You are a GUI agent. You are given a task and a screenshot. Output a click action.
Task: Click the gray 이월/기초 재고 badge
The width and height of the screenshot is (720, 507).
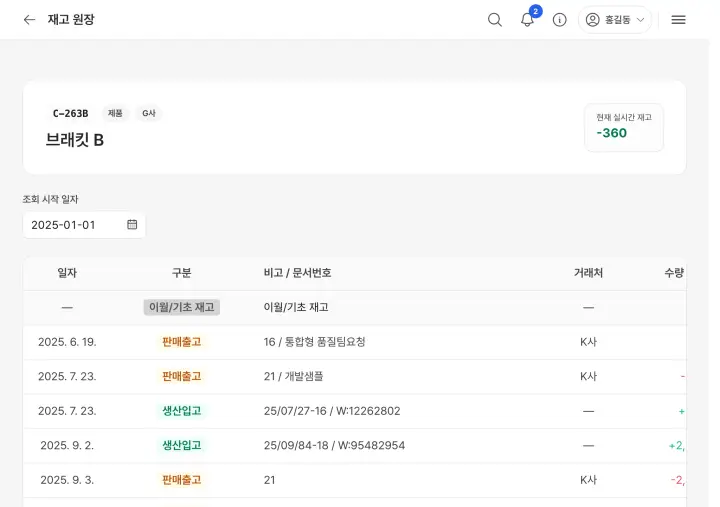tap(181, 307)
